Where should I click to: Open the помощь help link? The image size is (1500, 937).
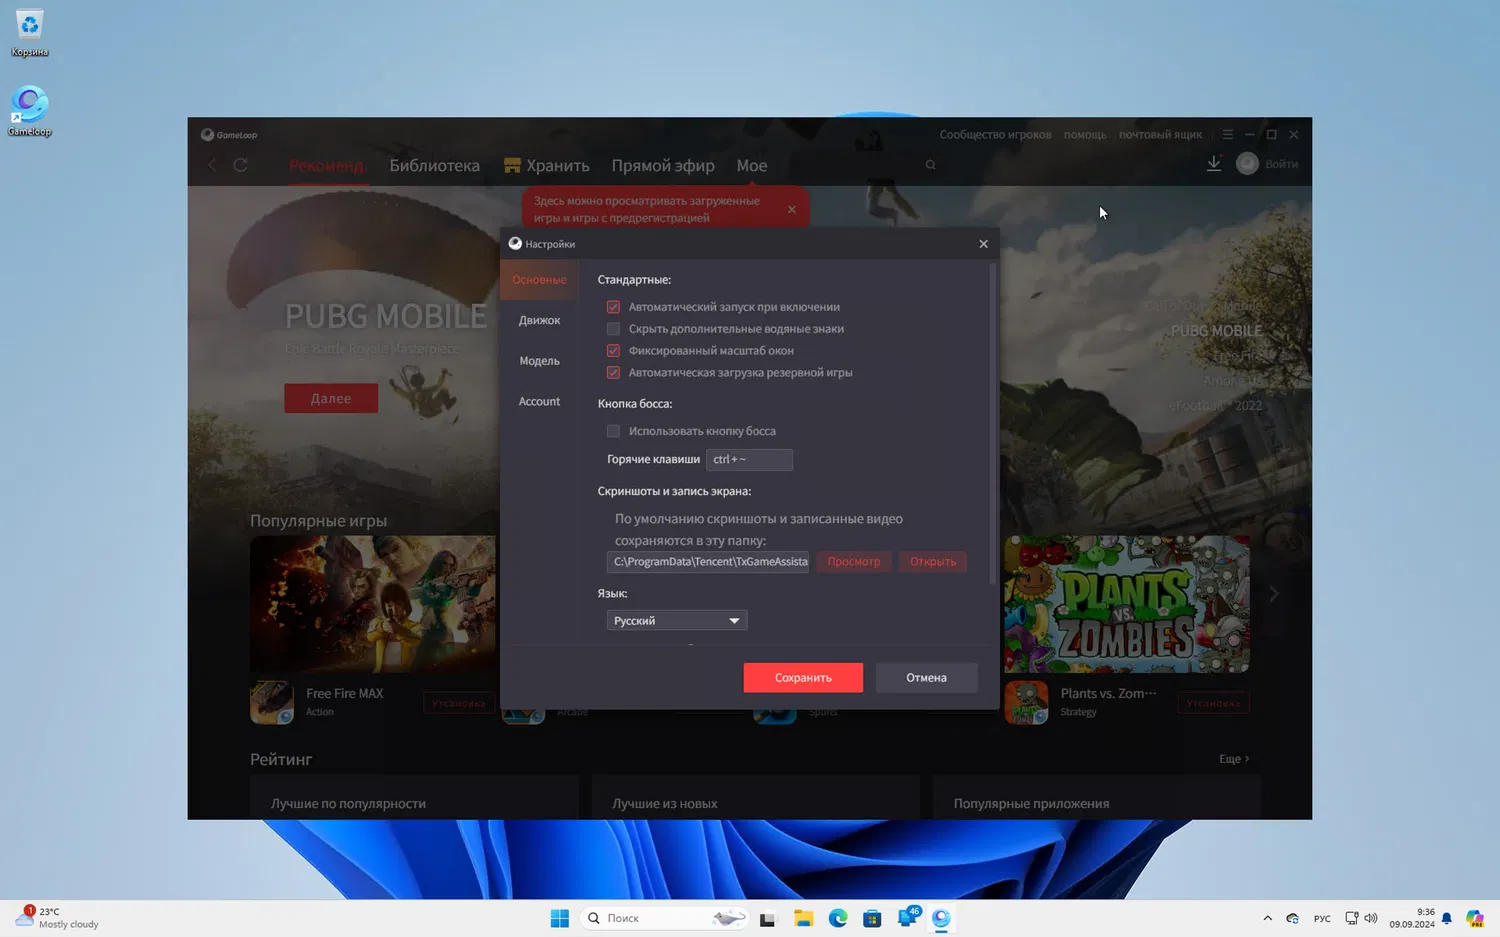click(x=1085, y=134)
